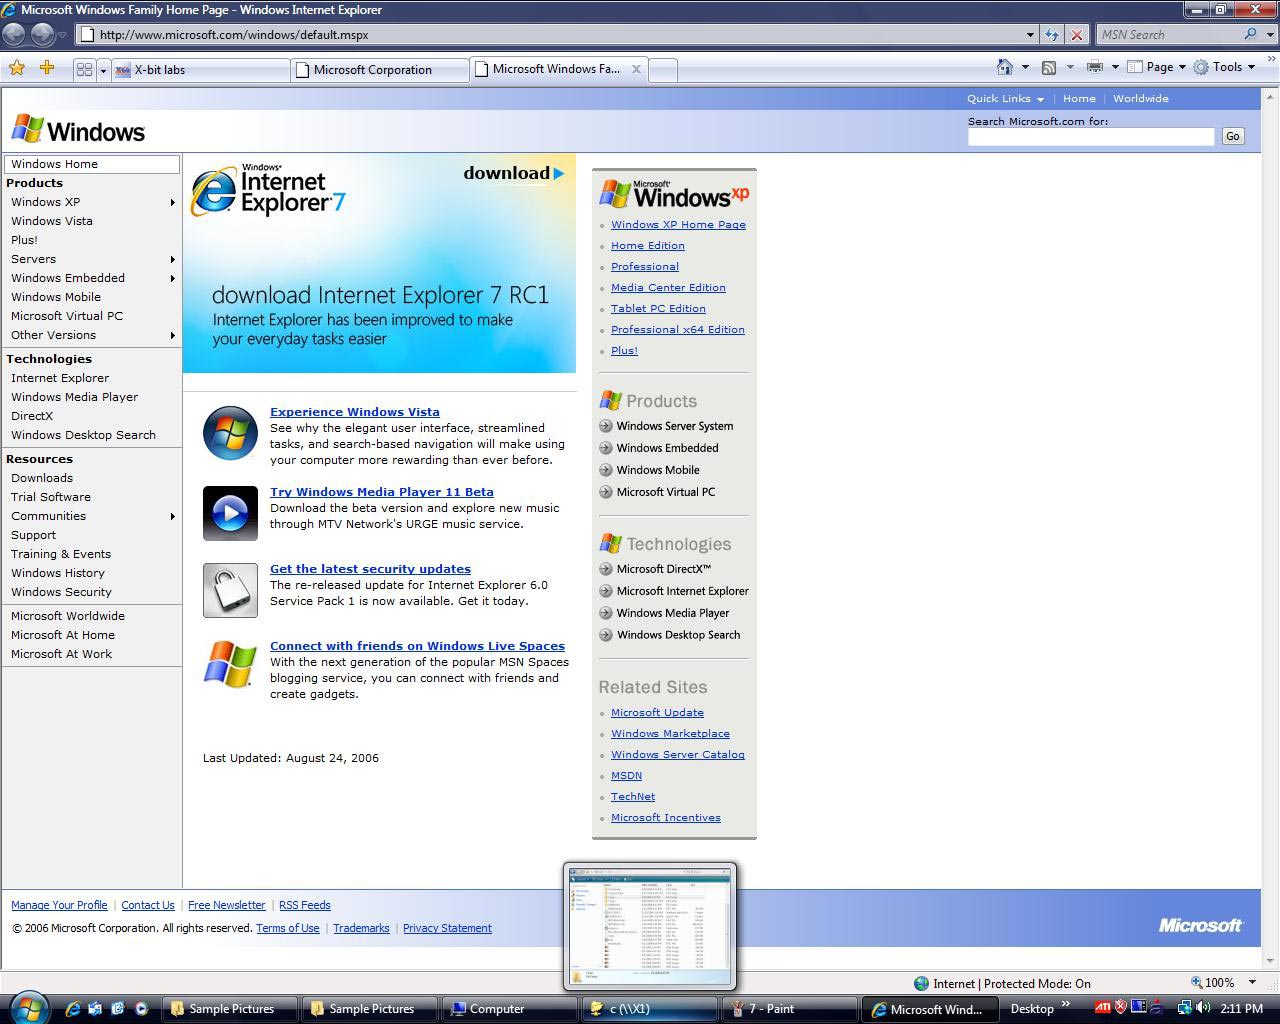
Task: Click the Print icon in the command bar
Action: click(1095, 67)
